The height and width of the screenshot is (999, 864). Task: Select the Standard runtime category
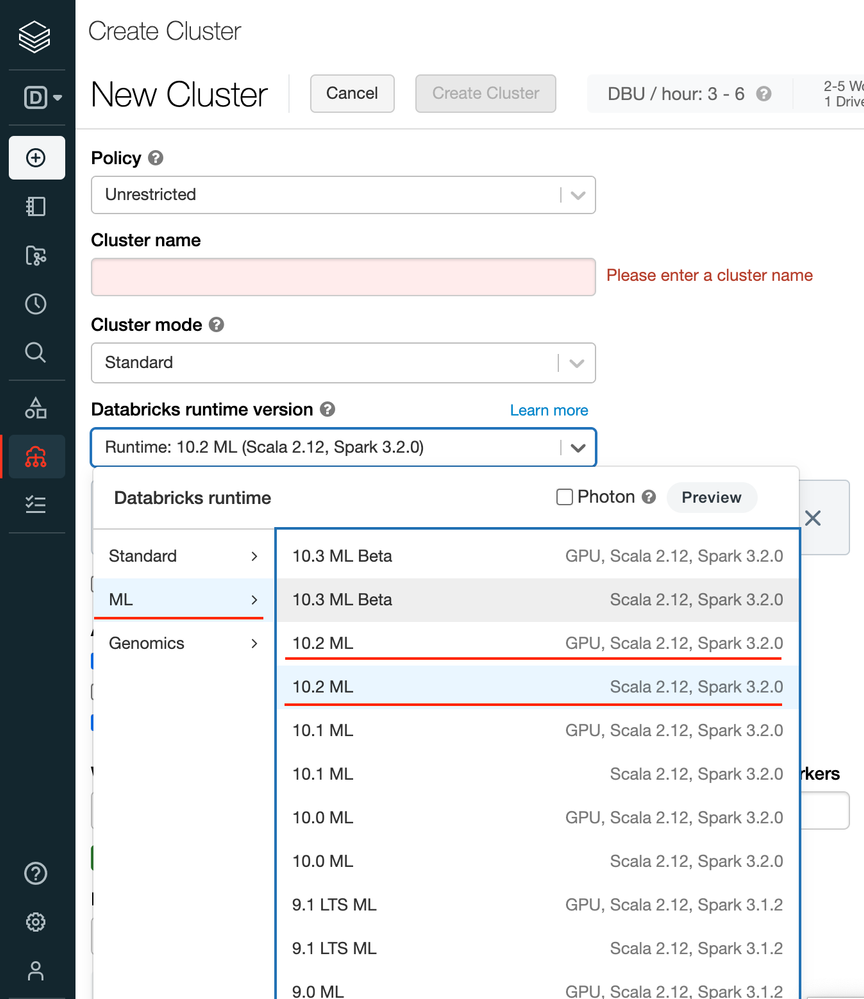click(183, 556)
